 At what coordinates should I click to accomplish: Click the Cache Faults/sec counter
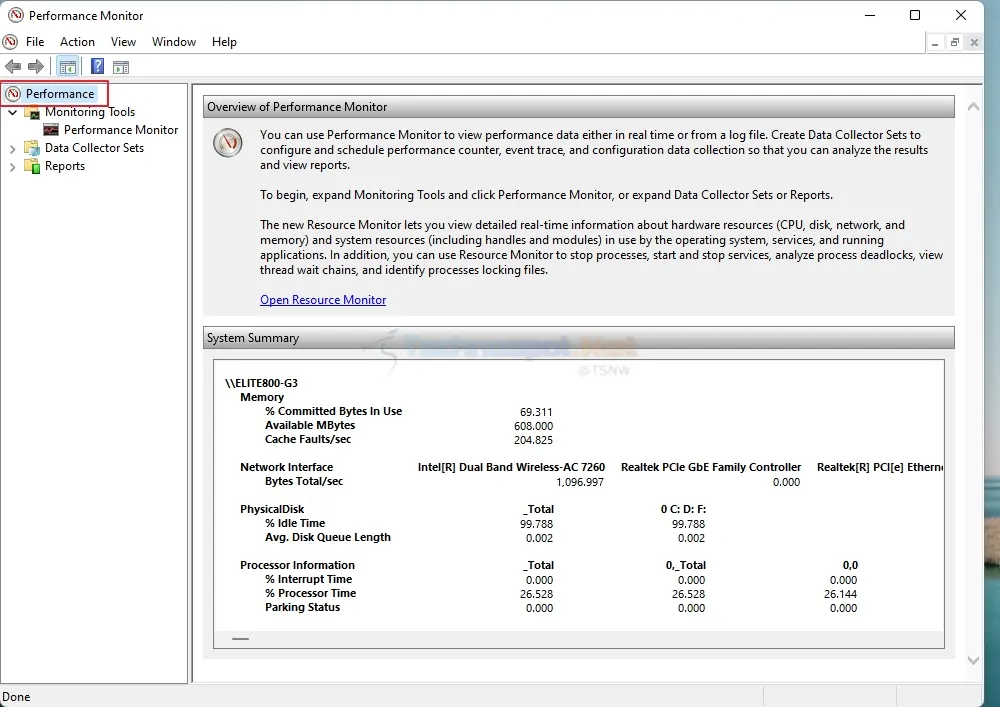308,439
